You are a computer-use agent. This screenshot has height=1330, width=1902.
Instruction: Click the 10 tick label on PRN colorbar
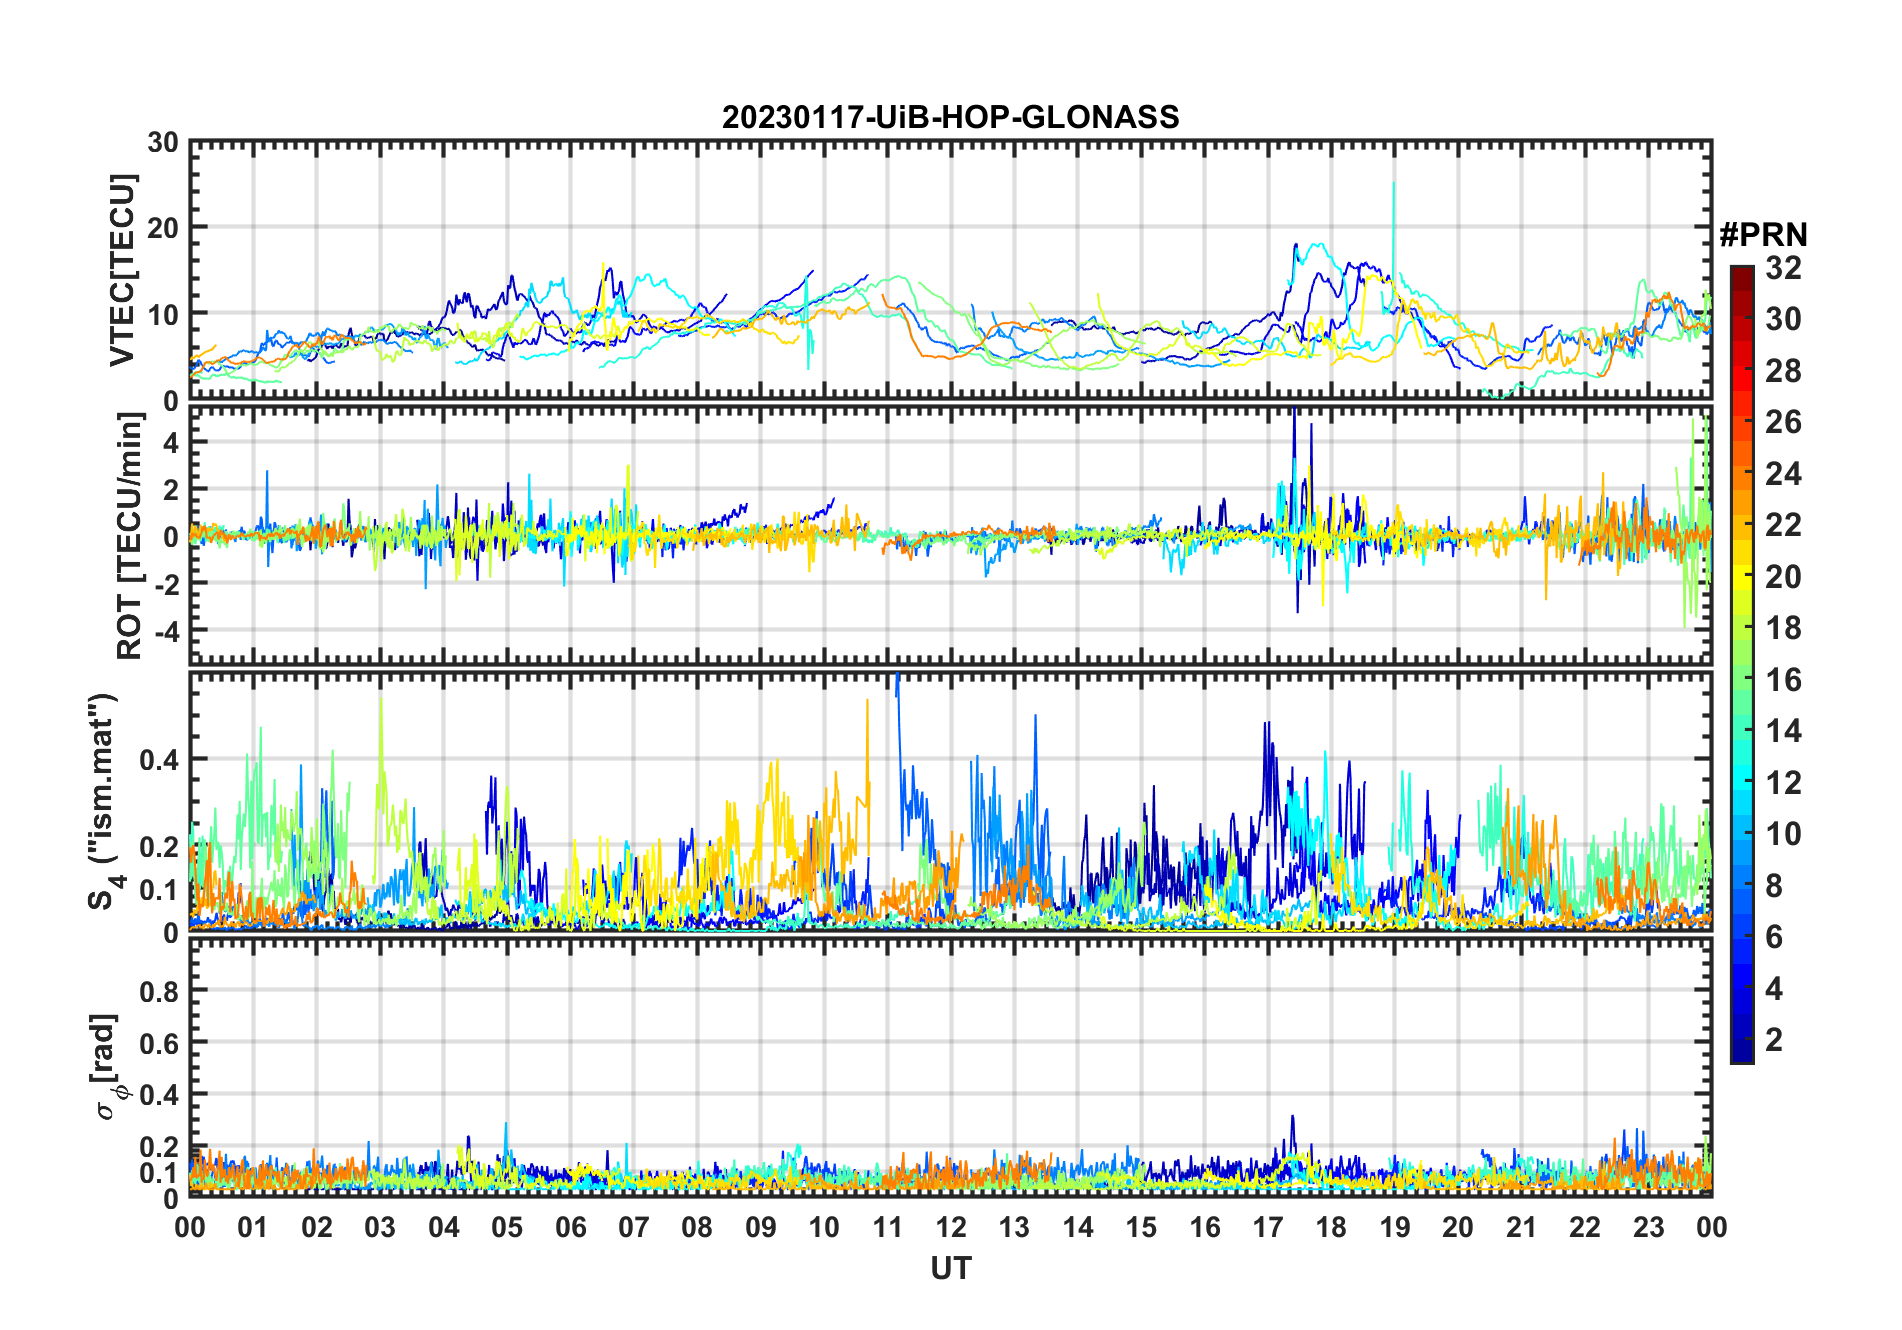coord(1783,834)
